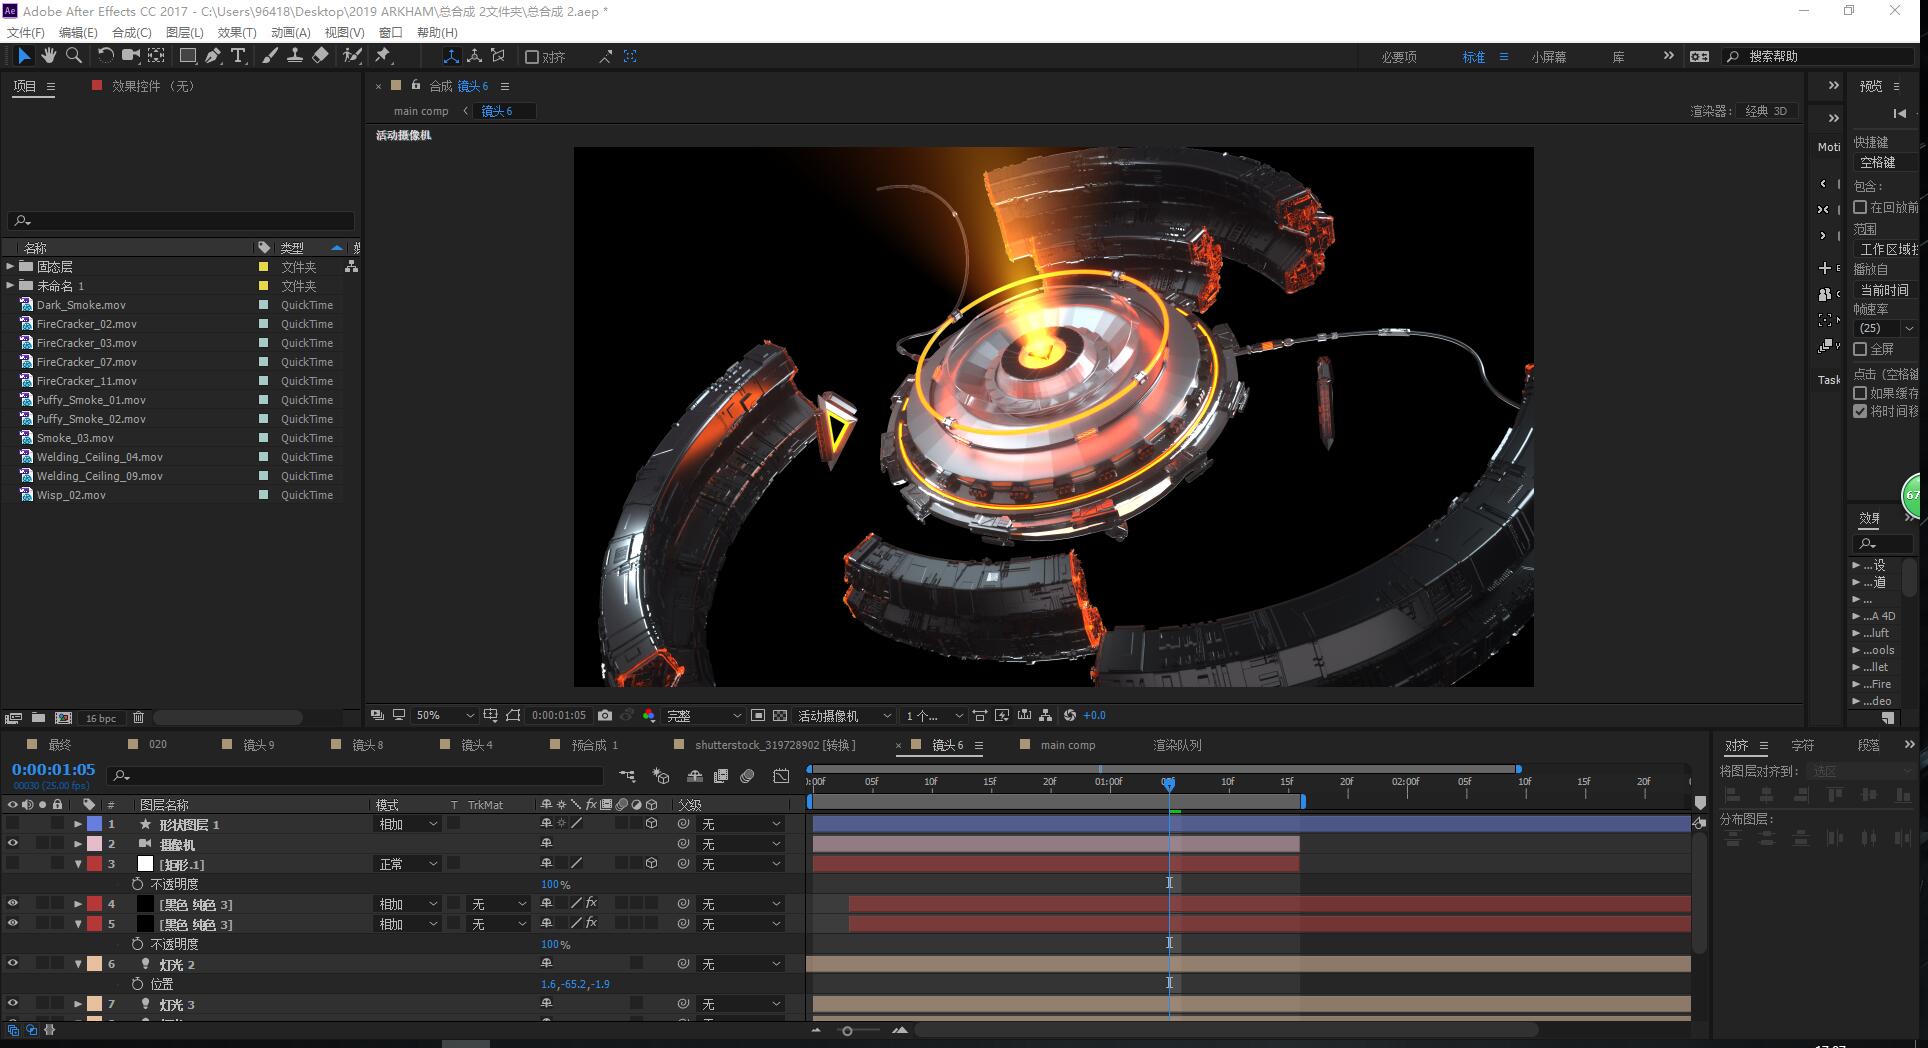Open blend mode dropdown for 形状图层 1
This screenshot has height=1048, width=1928.
408,824
